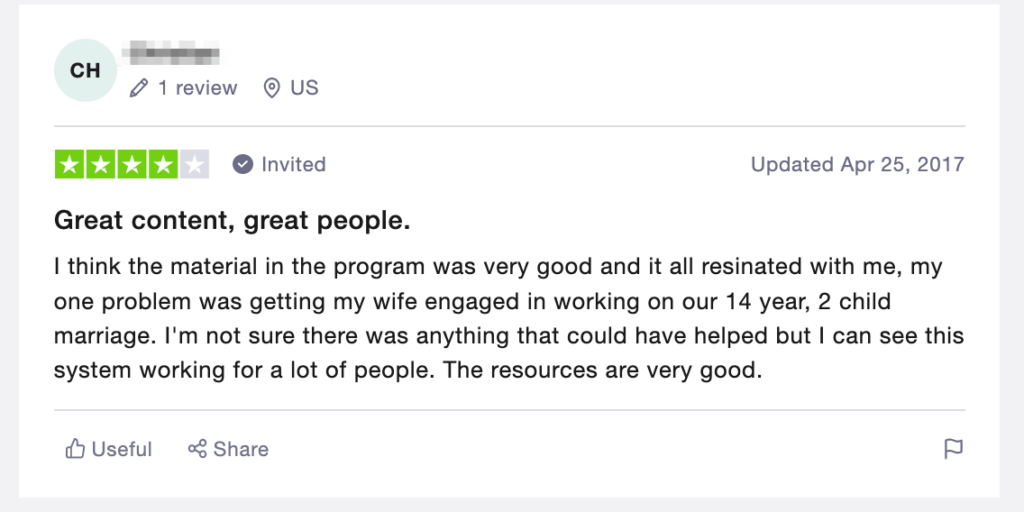
Task: Click the Share network icon
Action: tap(197, 449)
